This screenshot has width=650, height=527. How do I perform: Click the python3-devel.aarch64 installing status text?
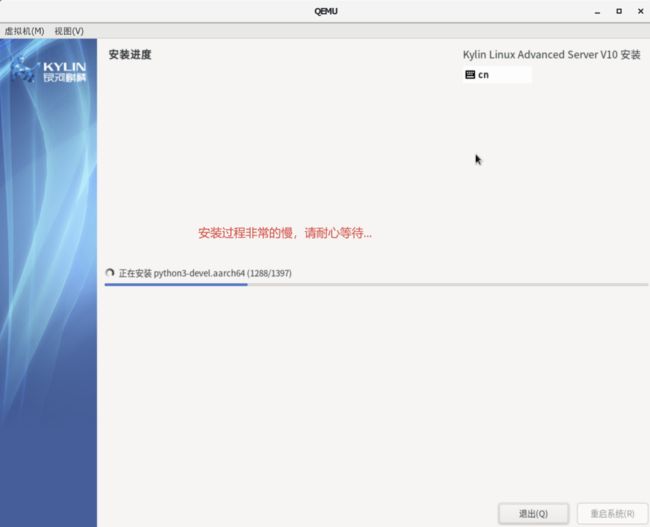pyautogui.click(x=205, y=273)
